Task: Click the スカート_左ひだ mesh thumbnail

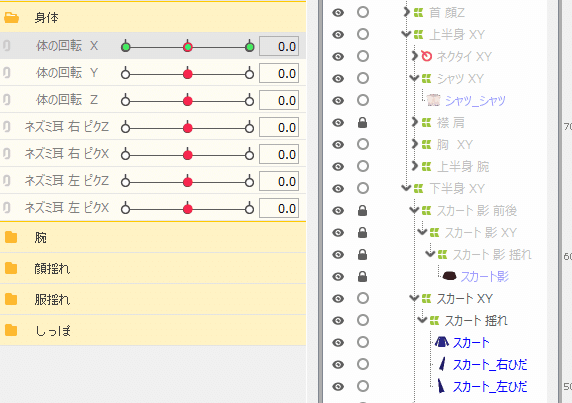Action: 441,386
